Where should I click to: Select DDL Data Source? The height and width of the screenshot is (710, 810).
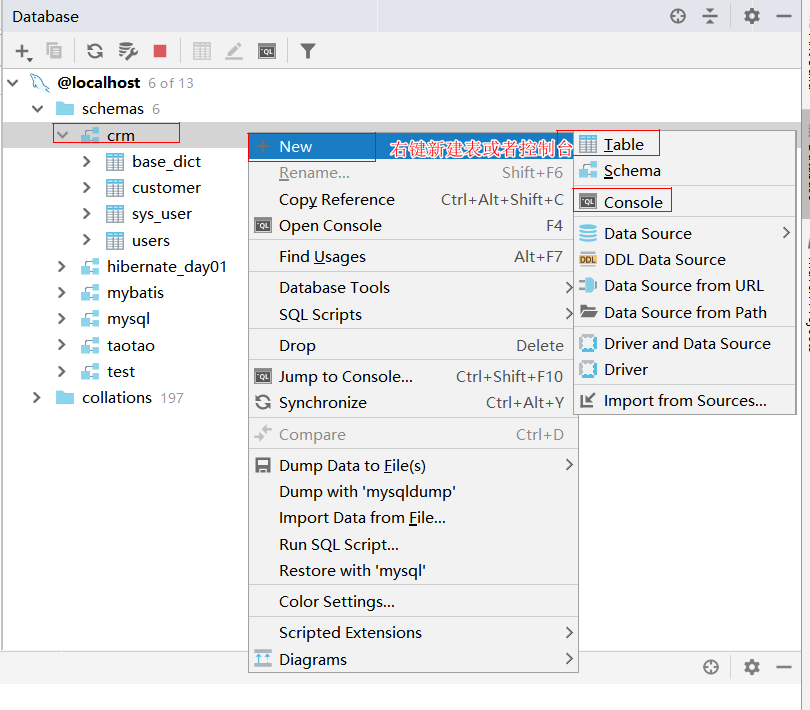(x=684, y=259)
